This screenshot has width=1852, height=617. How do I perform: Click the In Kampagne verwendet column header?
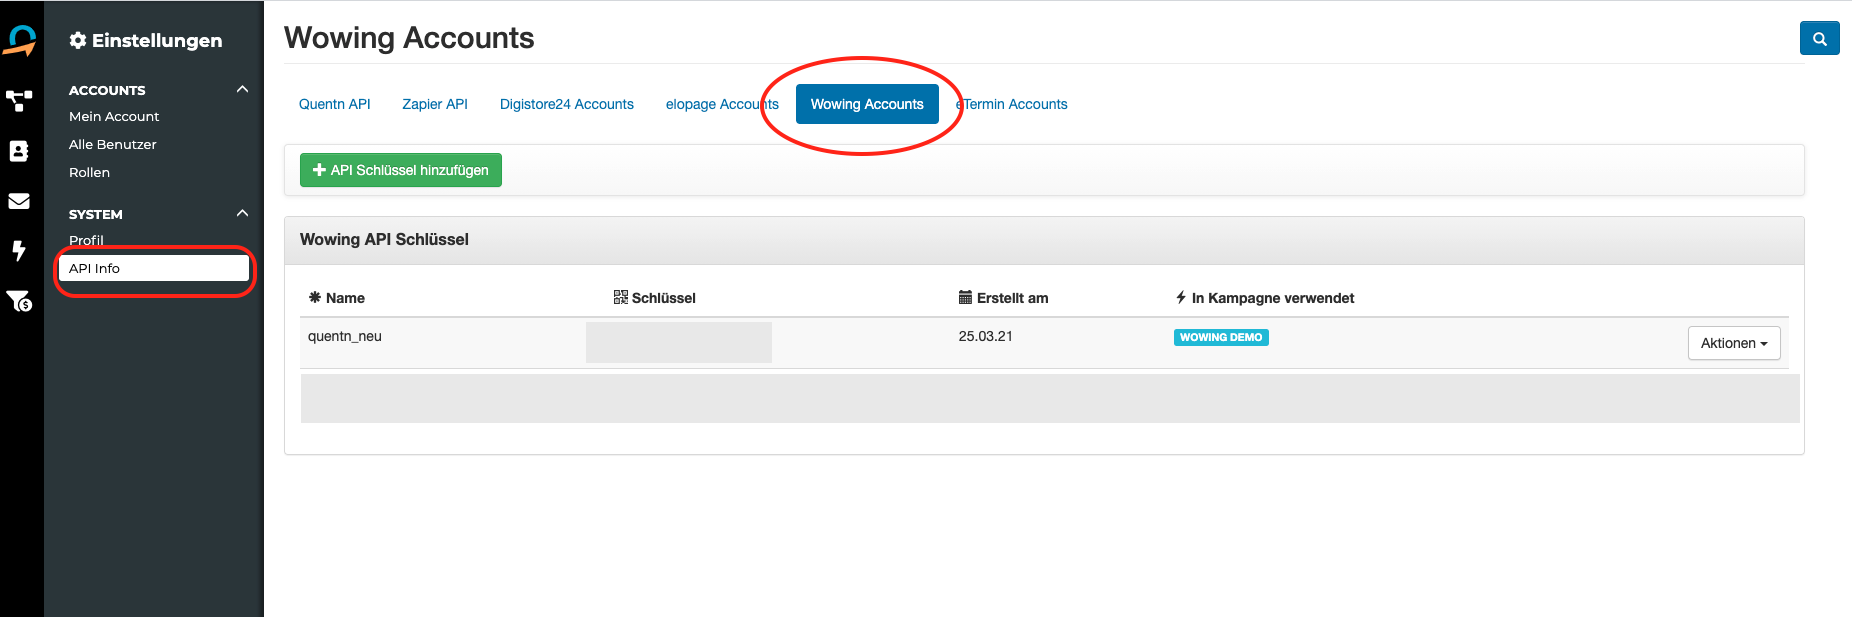1265,298
